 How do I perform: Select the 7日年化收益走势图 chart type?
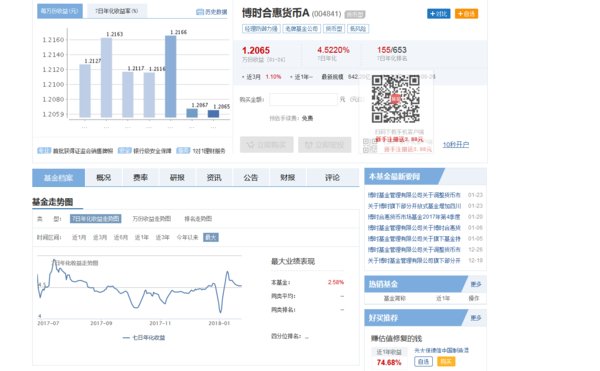pyautogui.click(x=96, y=219)
